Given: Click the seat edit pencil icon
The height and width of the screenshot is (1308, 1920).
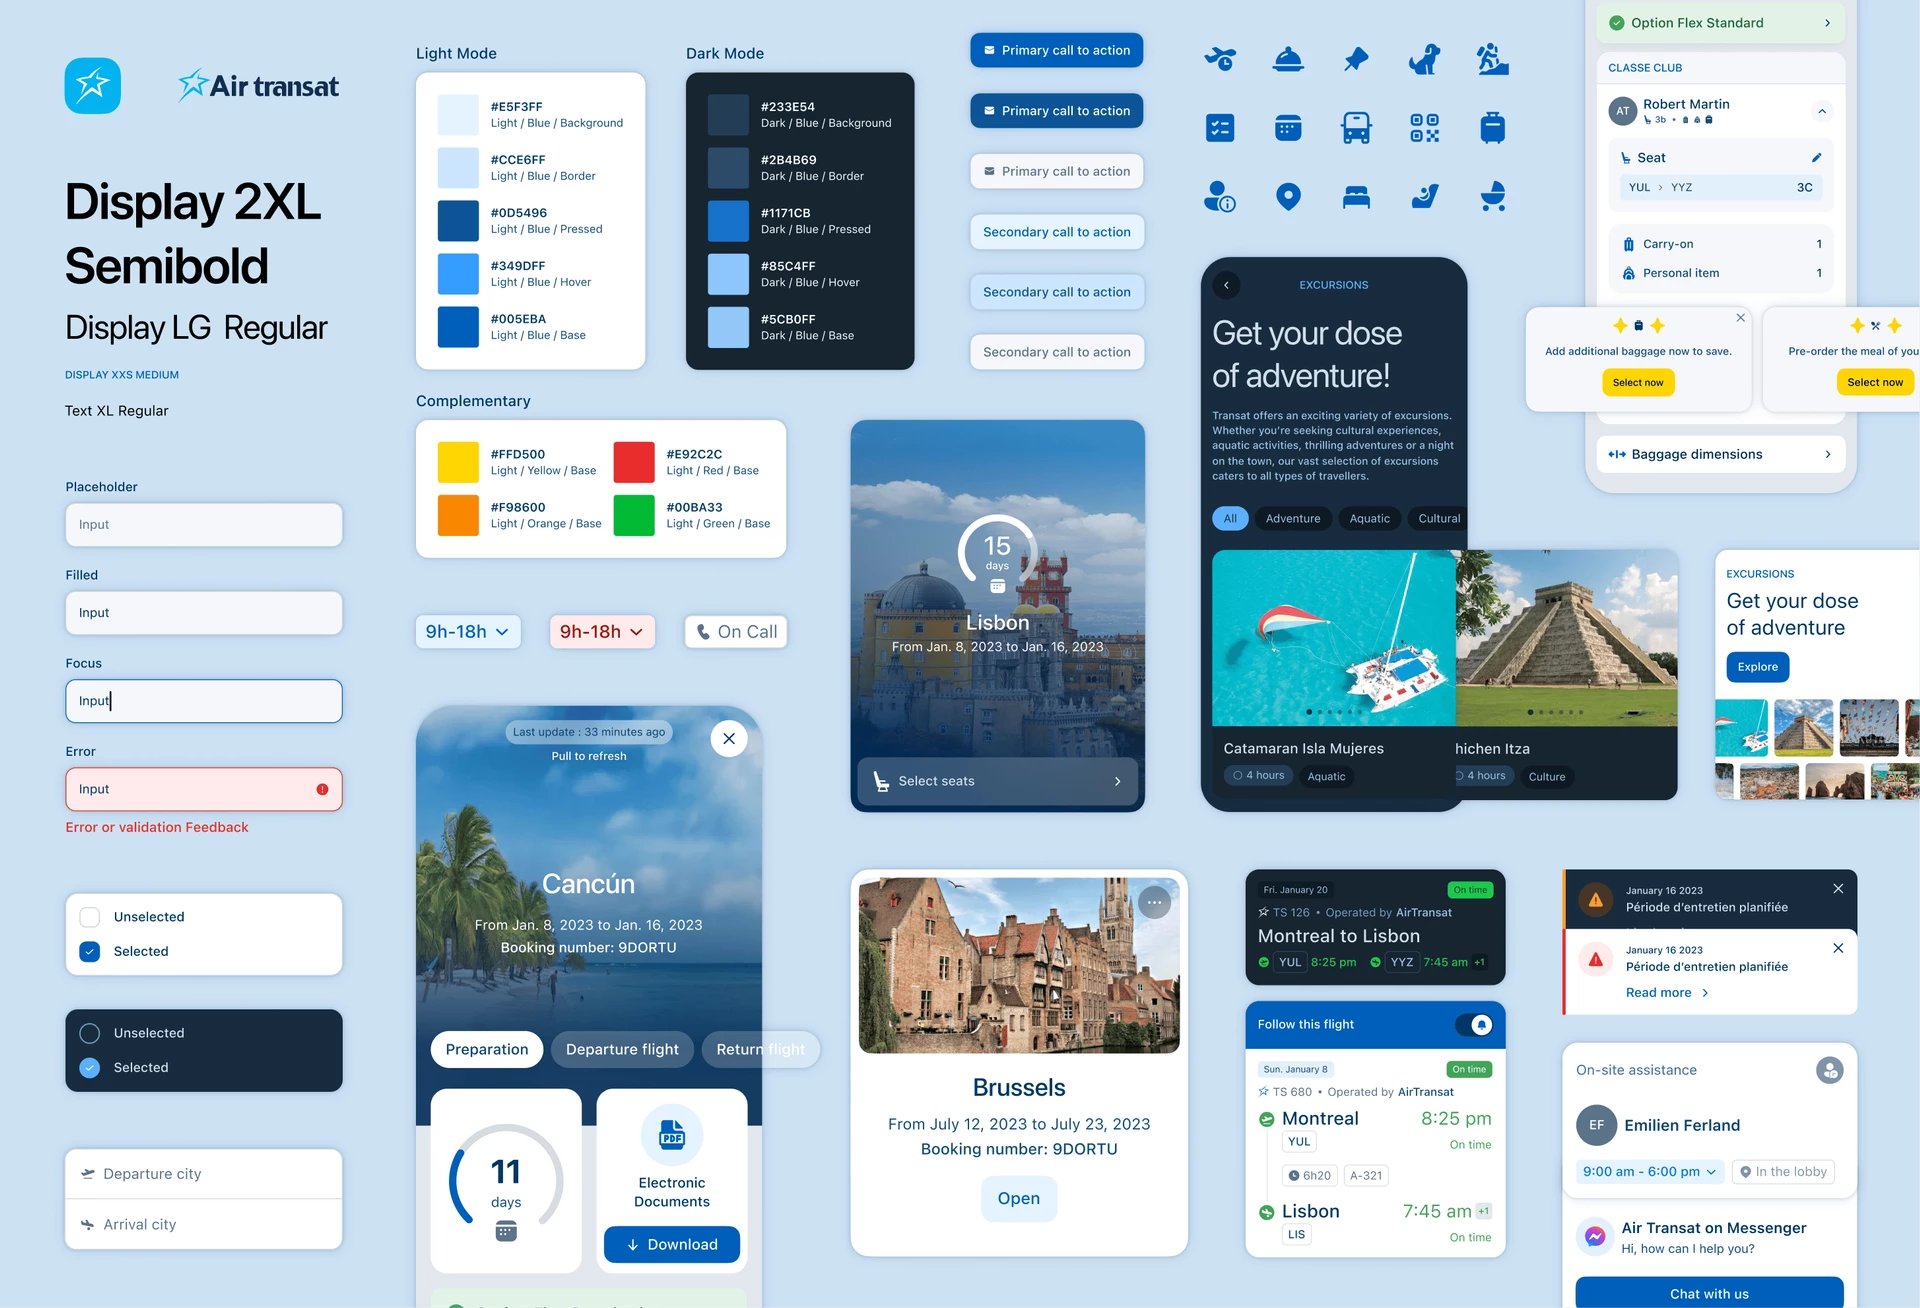Looking at the screenshot, I should [1816, 158].
